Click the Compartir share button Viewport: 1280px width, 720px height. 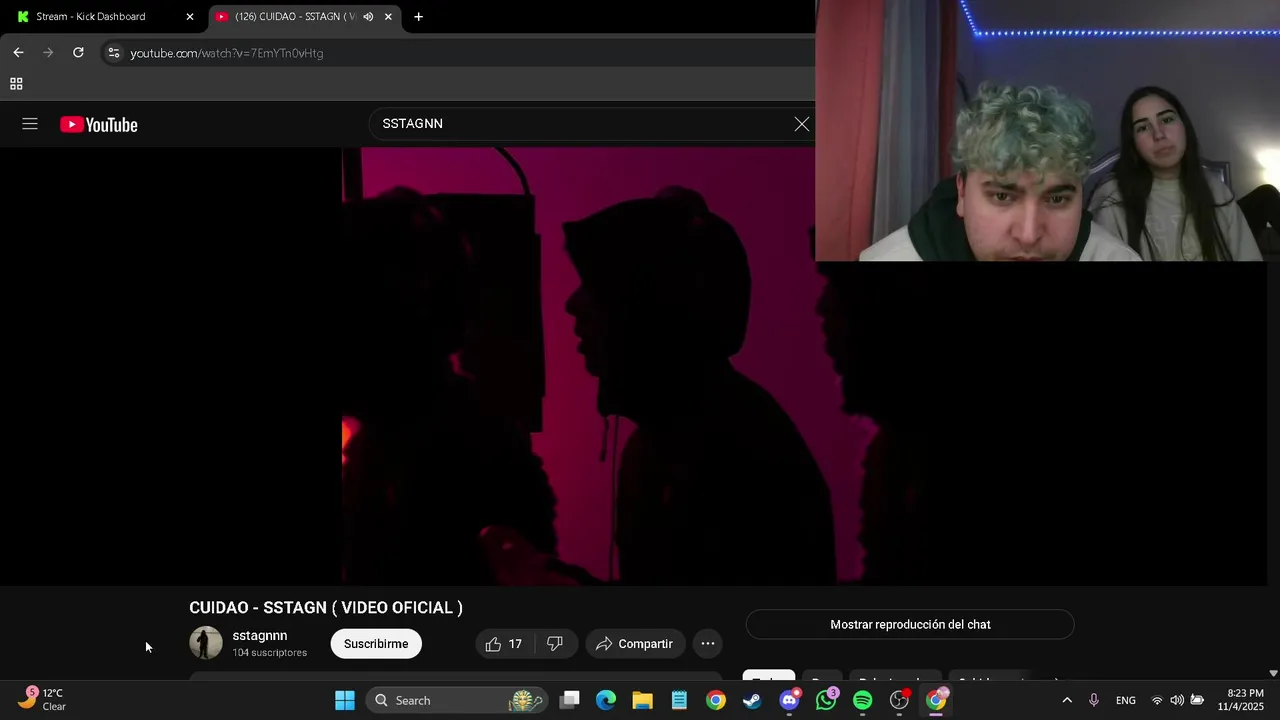(635, 644)
